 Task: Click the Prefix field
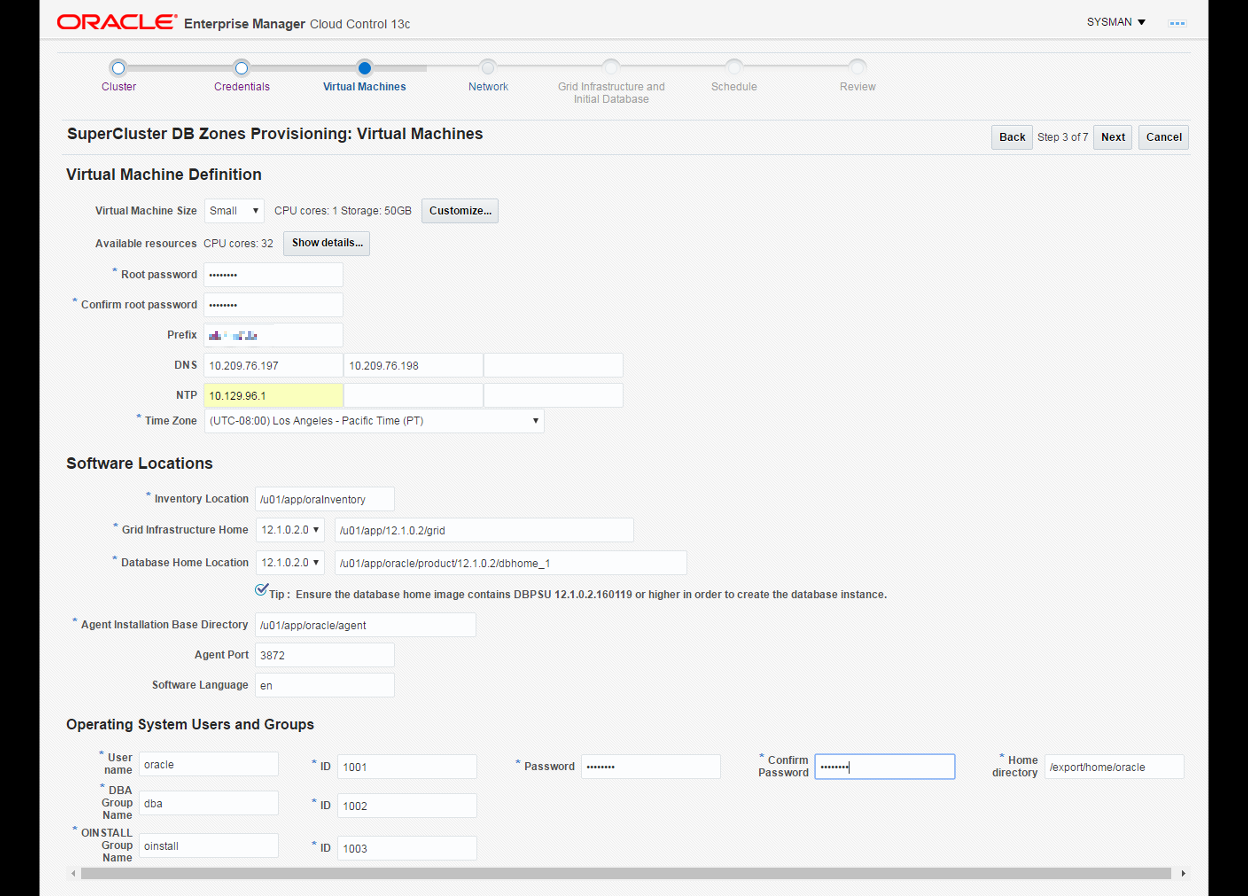[x=274, y=335]
